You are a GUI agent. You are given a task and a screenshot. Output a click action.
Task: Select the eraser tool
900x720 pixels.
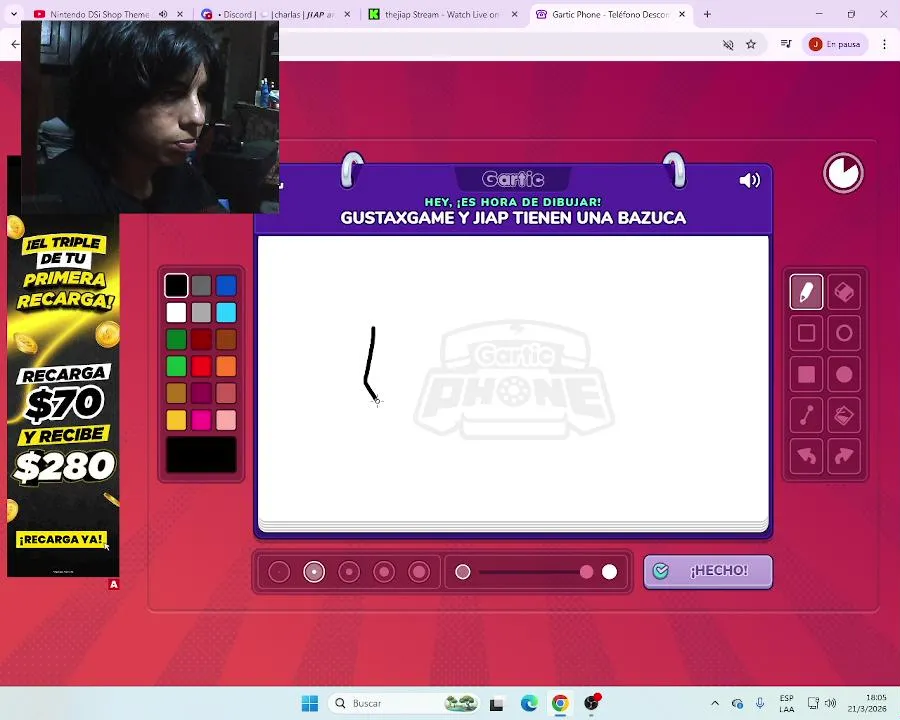pyautogui.click(x=844, y=292)
